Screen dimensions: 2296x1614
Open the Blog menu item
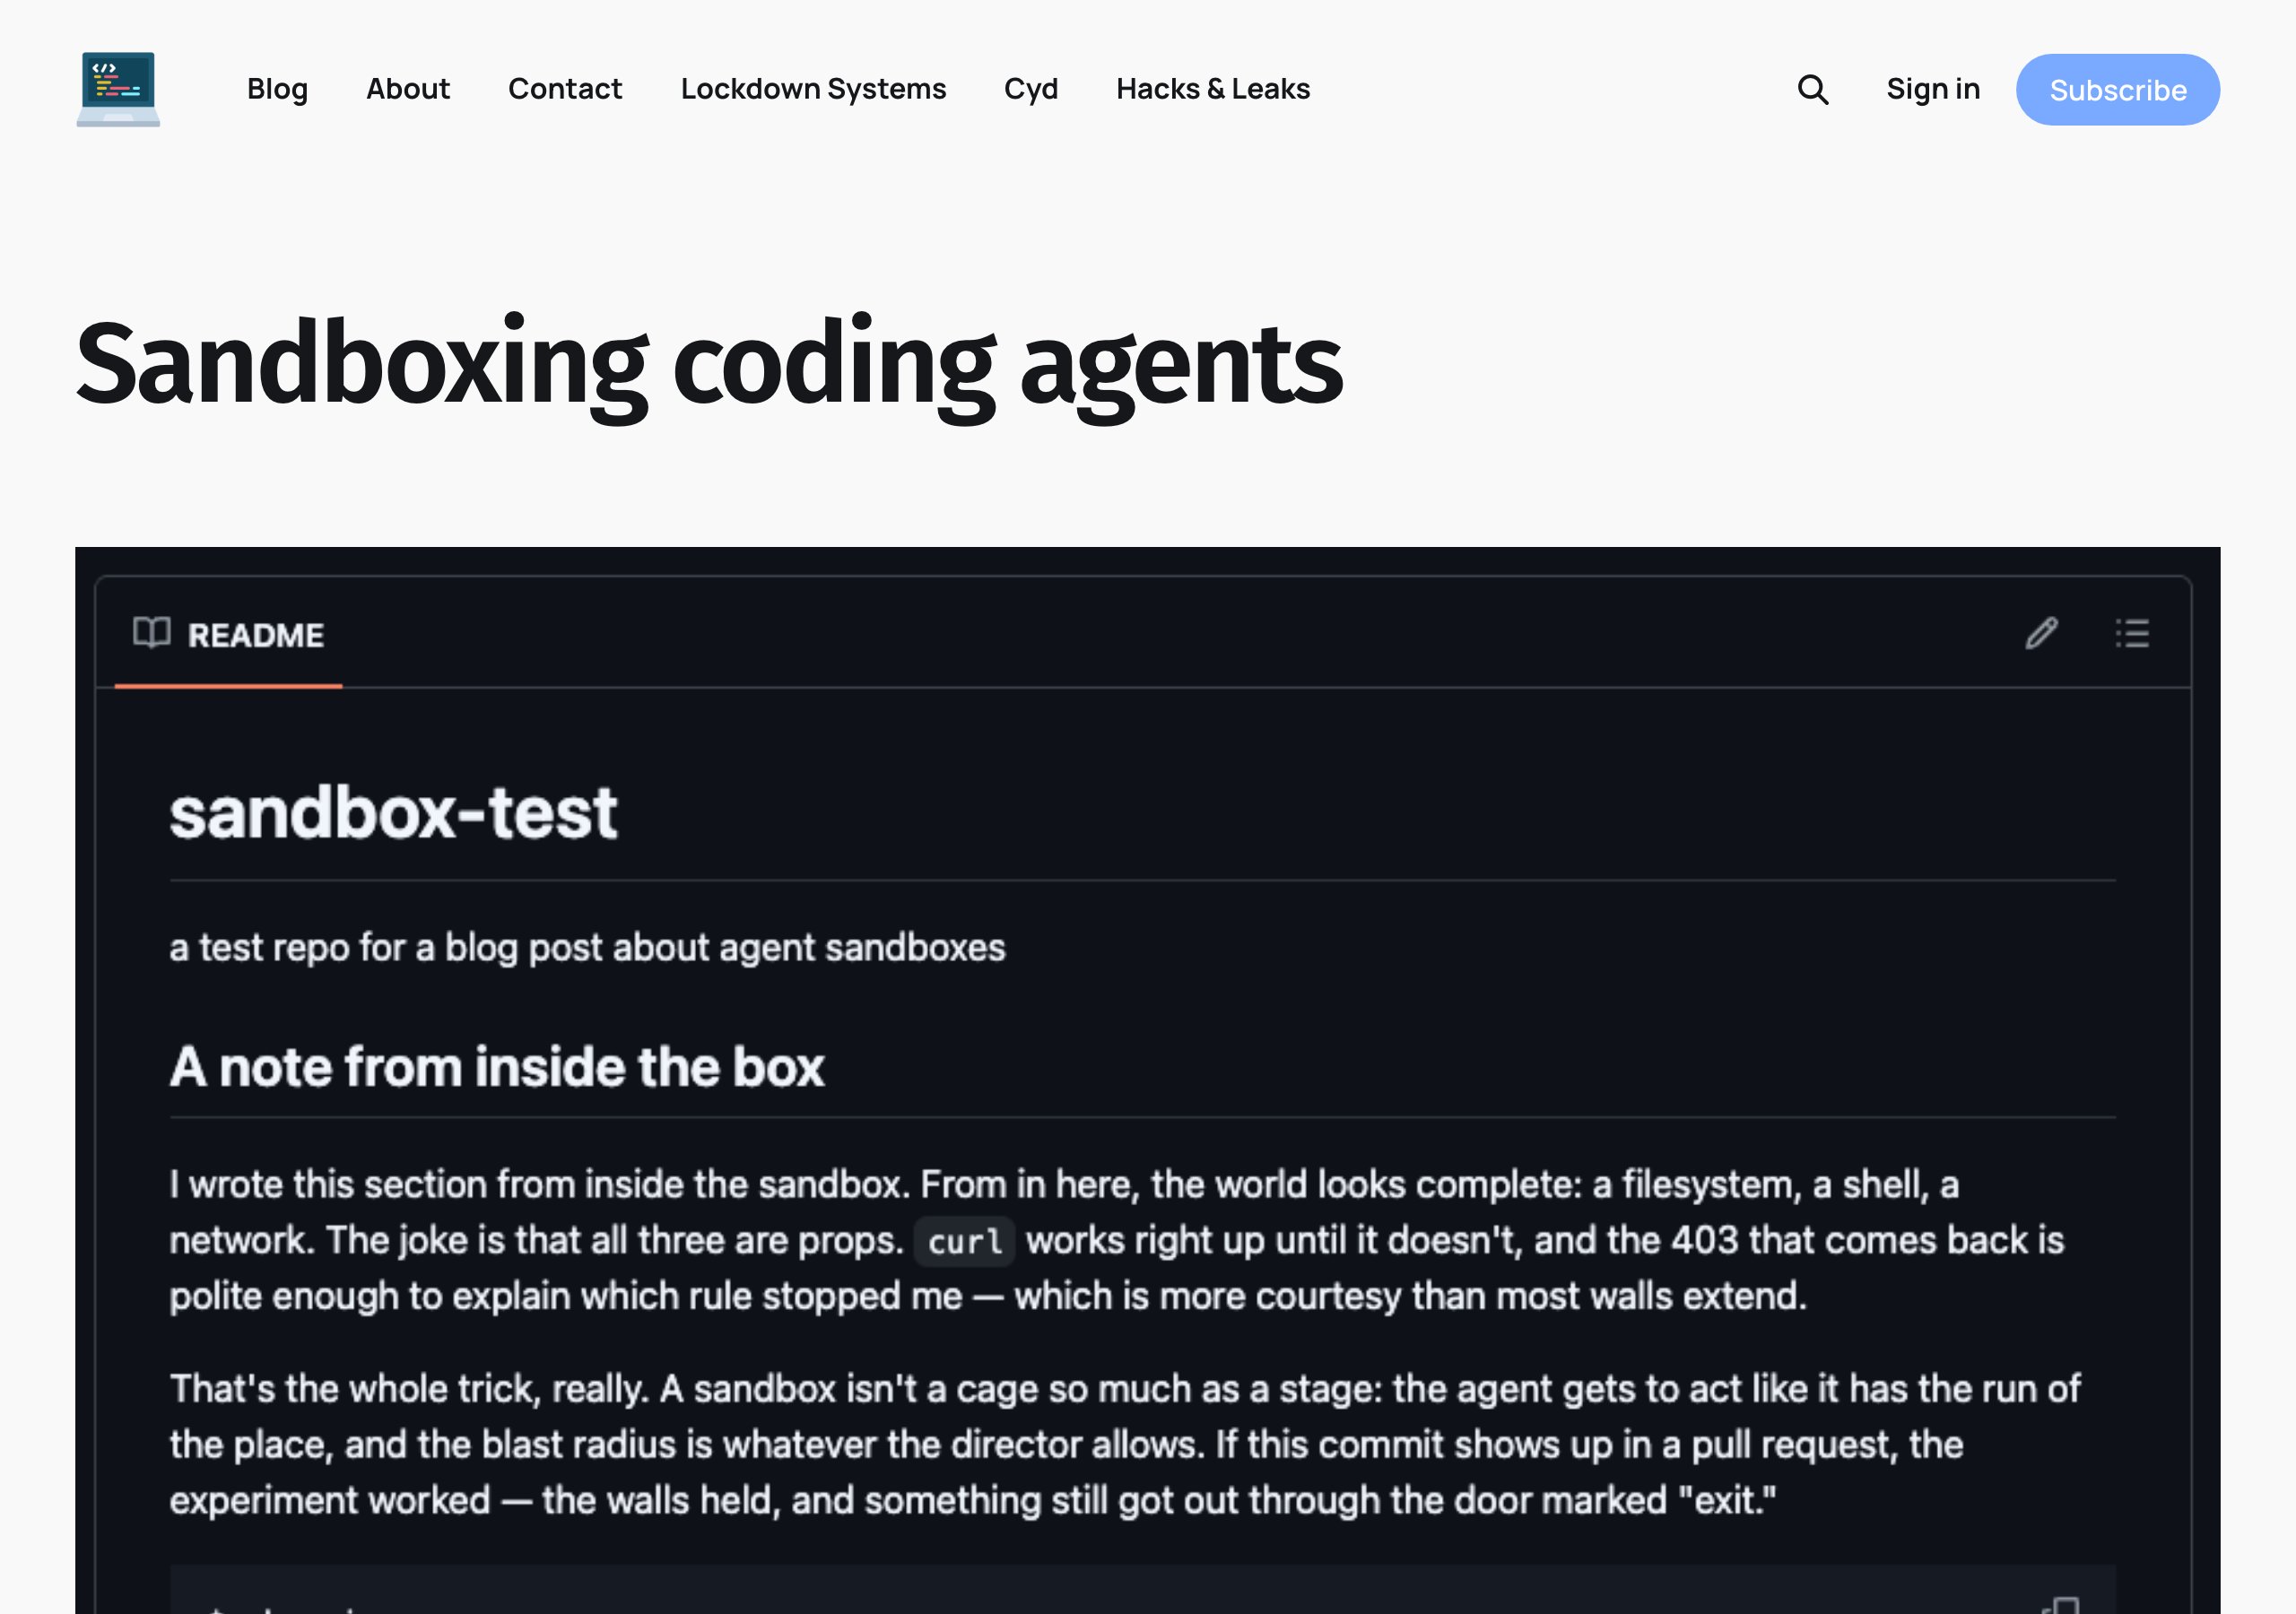[277, 89]
